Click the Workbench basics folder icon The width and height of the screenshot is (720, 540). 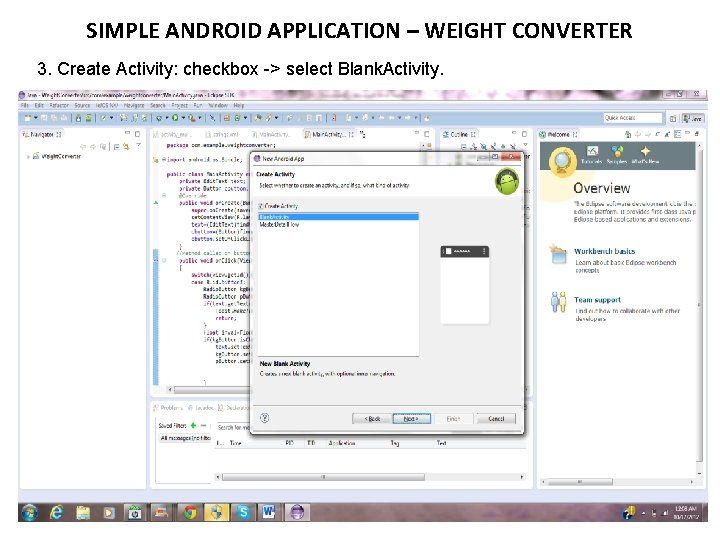point(559,254)
